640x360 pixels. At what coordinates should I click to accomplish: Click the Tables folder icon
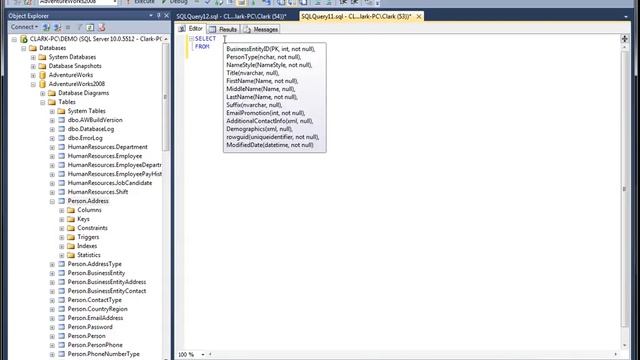pyautogui.click(x=52, y=102)
